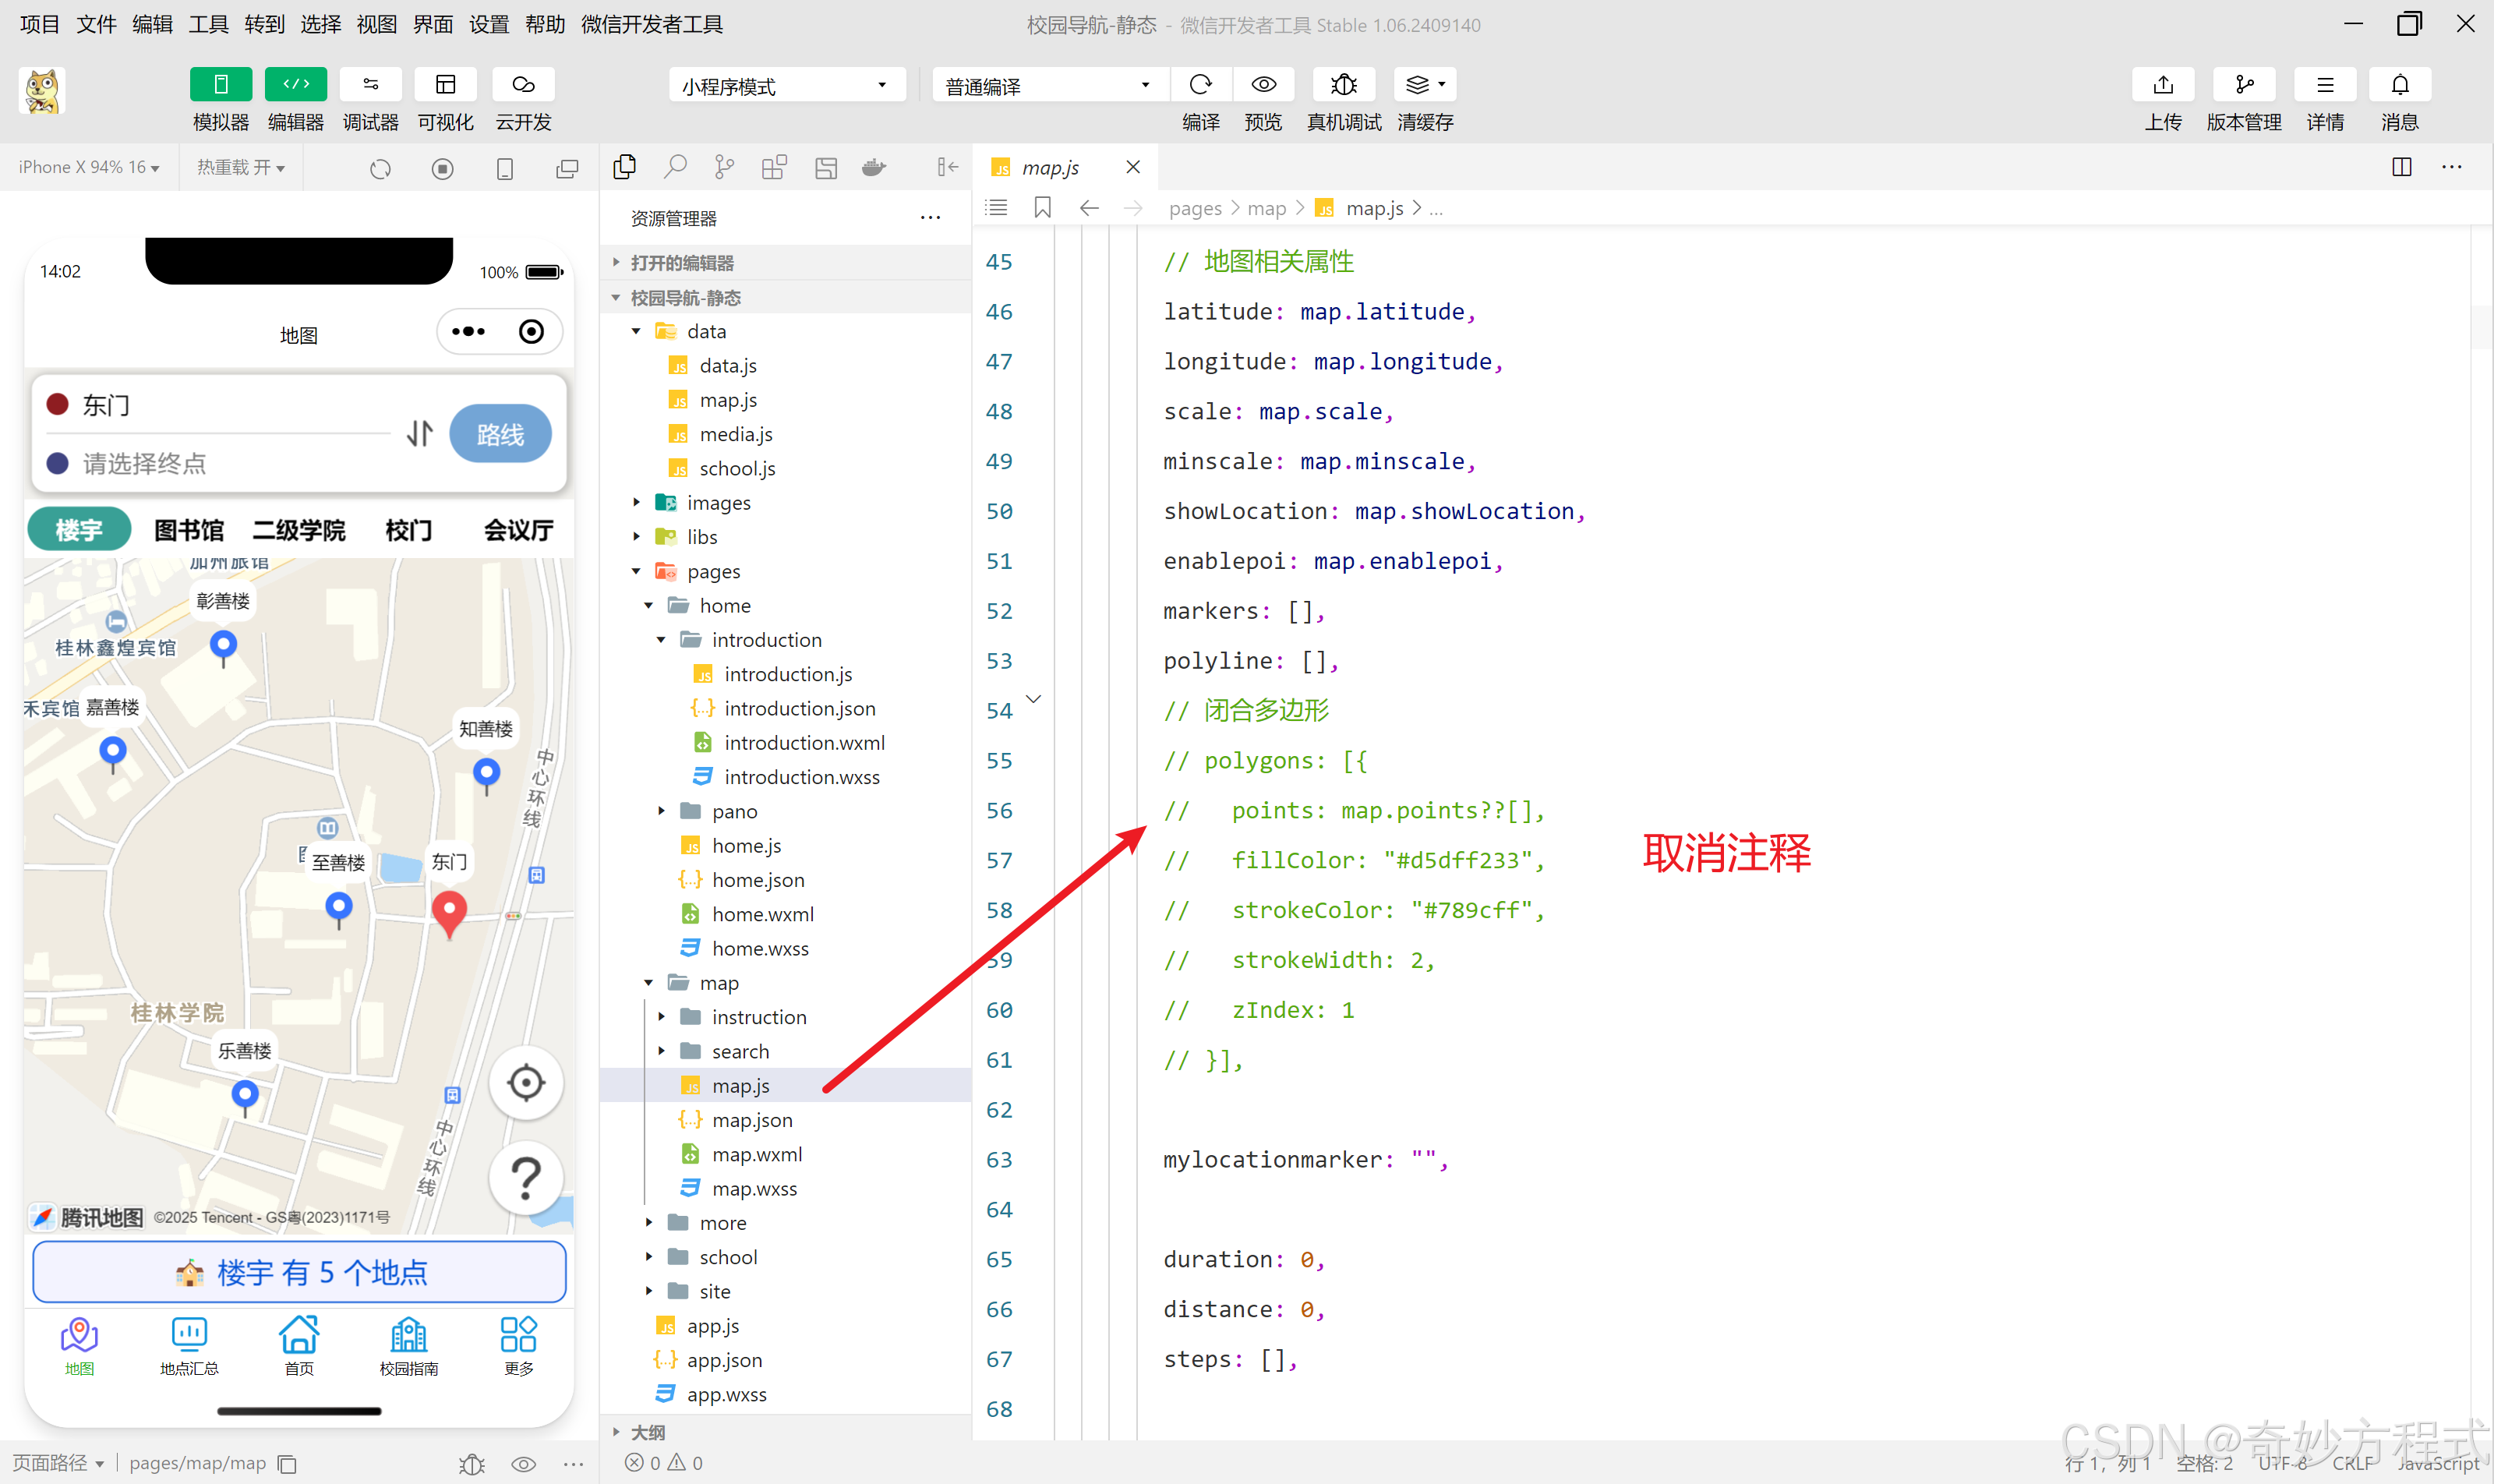Click the blue Route button
Image resolution: width=2494 pixels, height=1484 pixels.
pyautogui.click(x=500, y=434)
